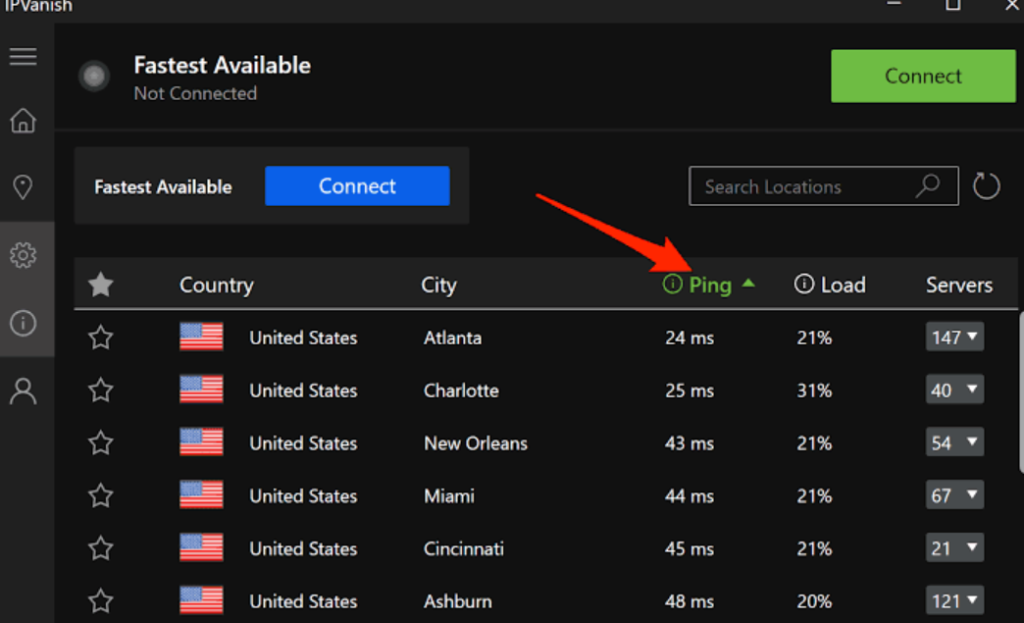Click the 43 ms ping value
Image resolution: width=1024 pixels, height=623 pixels.
[690, 443]
